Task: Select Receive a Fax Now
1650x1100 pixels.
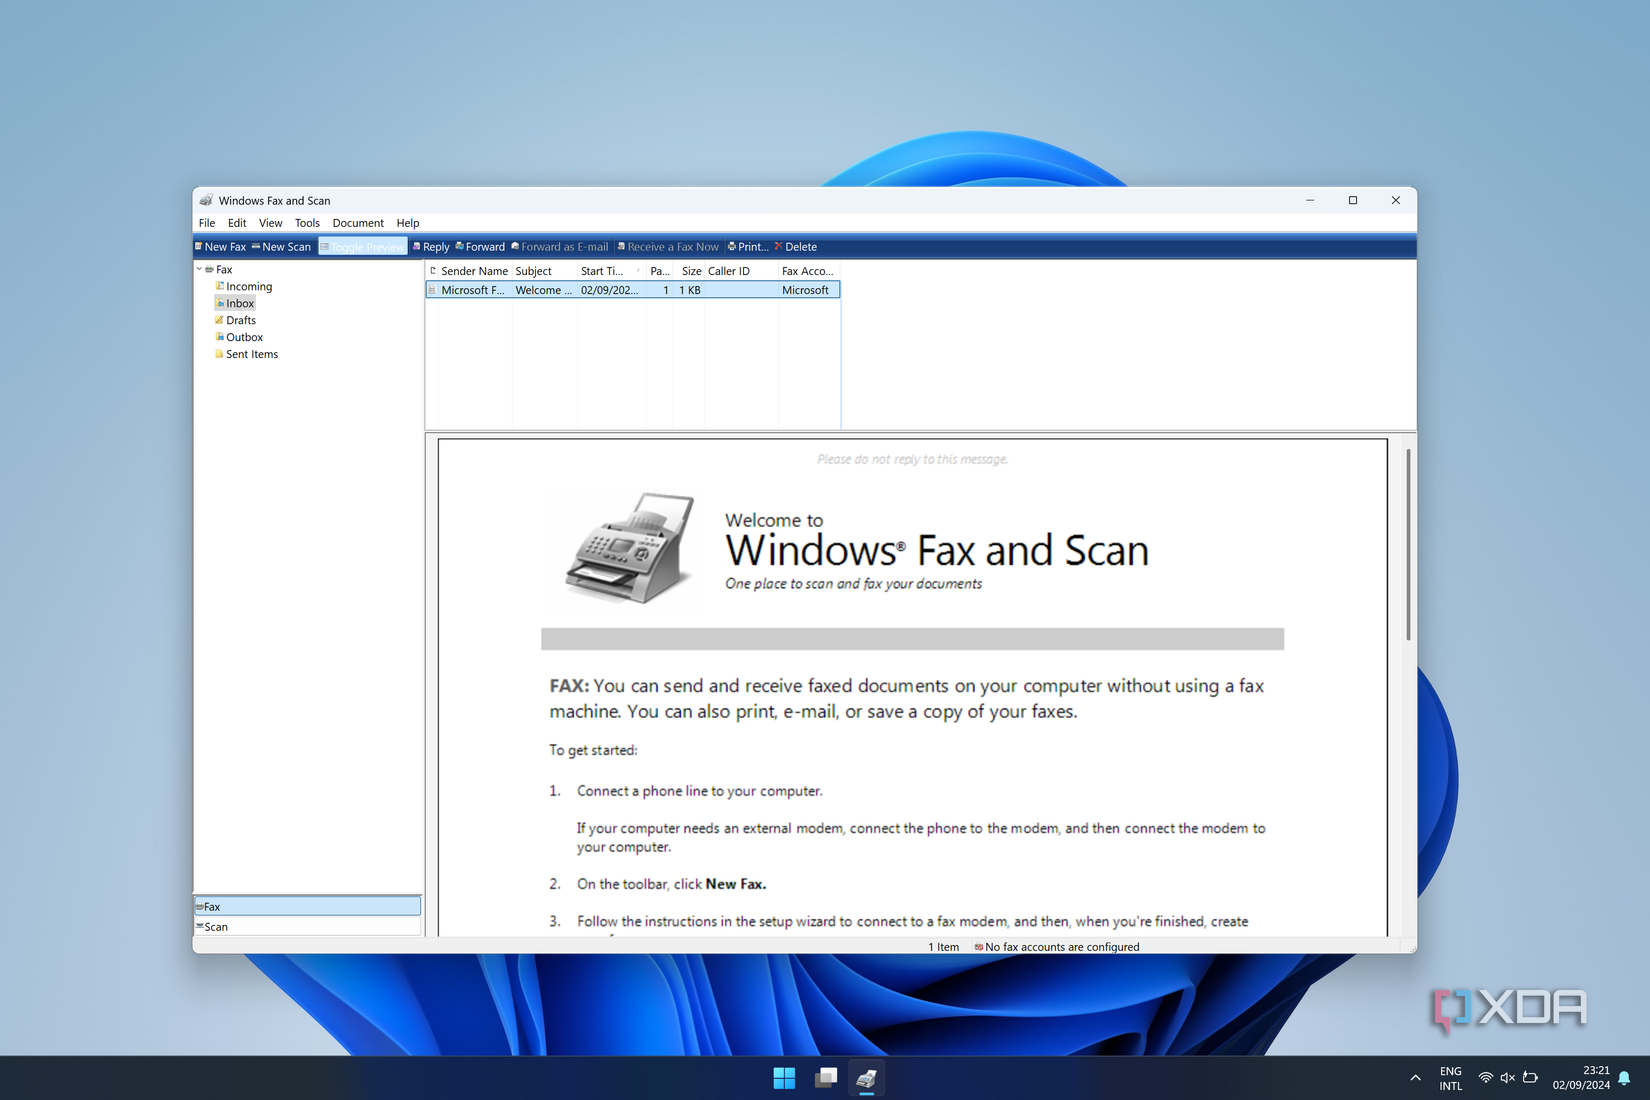Action: (x=668, y=247)
